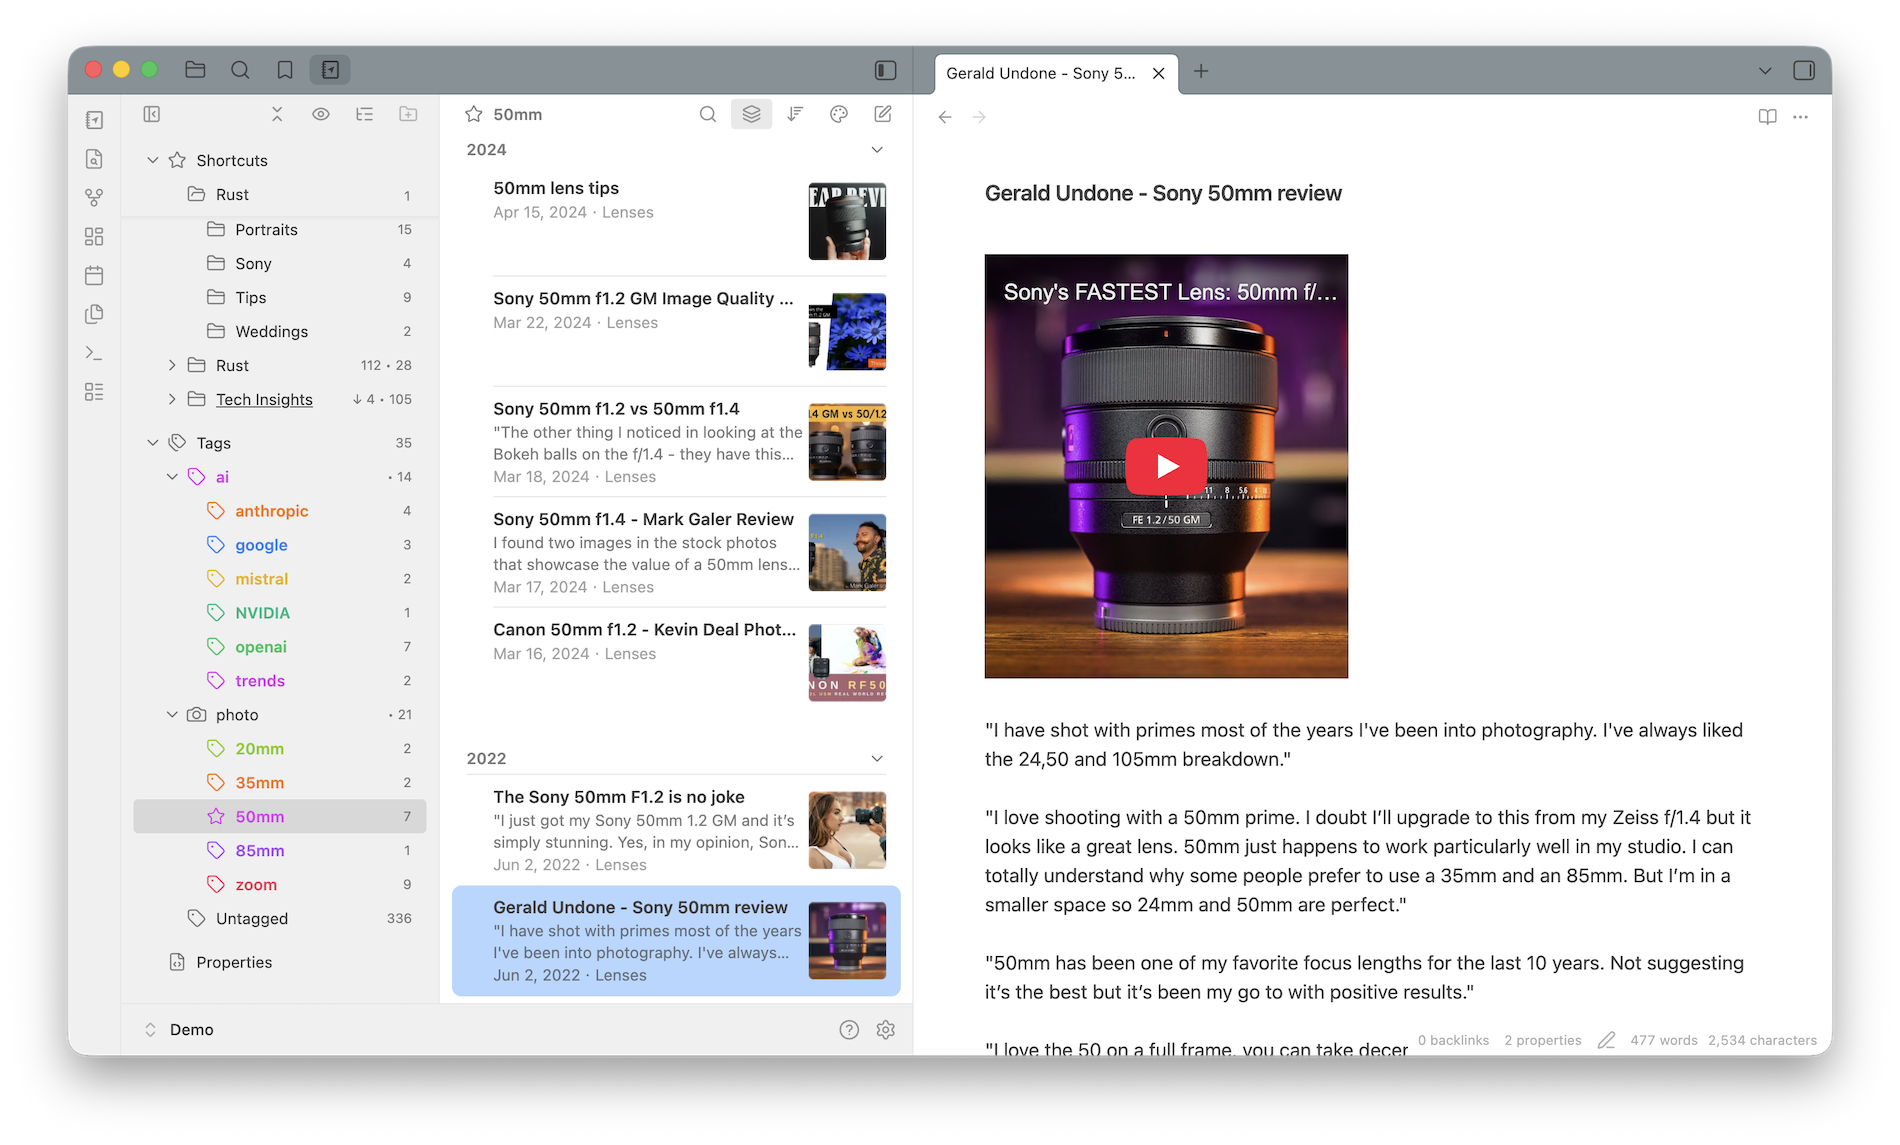
Task: Open appearance palette icon in list header
Action: [839, 114]
